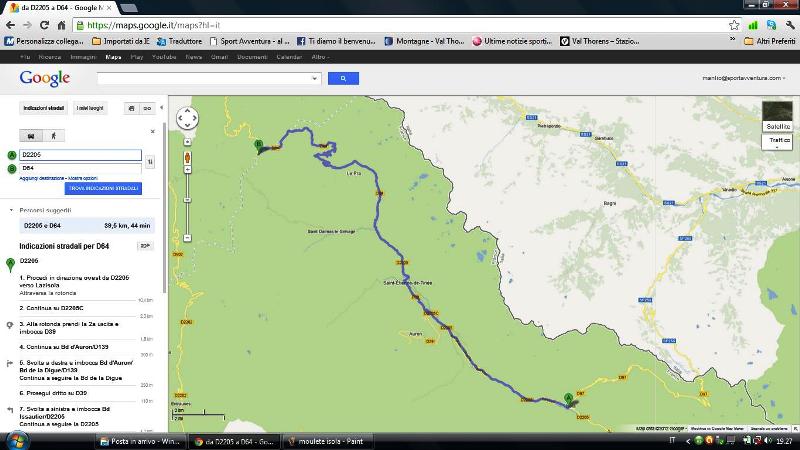Click Aggiungi destinazione link
This screenshot has height=450, width=800.
point(42,178)
